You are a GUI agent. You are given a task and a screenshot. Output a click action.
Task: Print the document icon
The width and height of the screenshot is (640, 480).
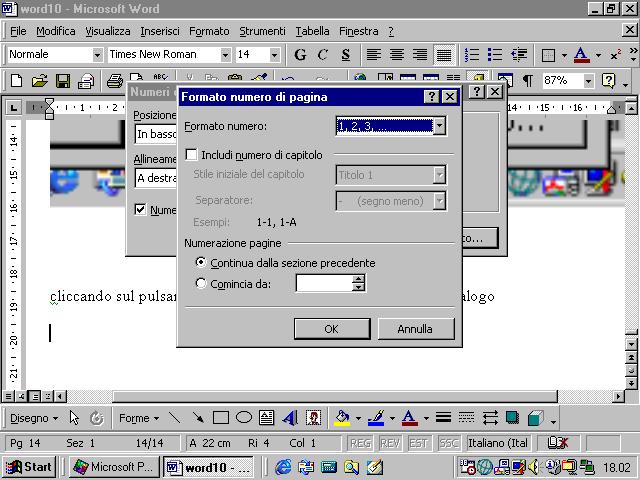(115, 80)
